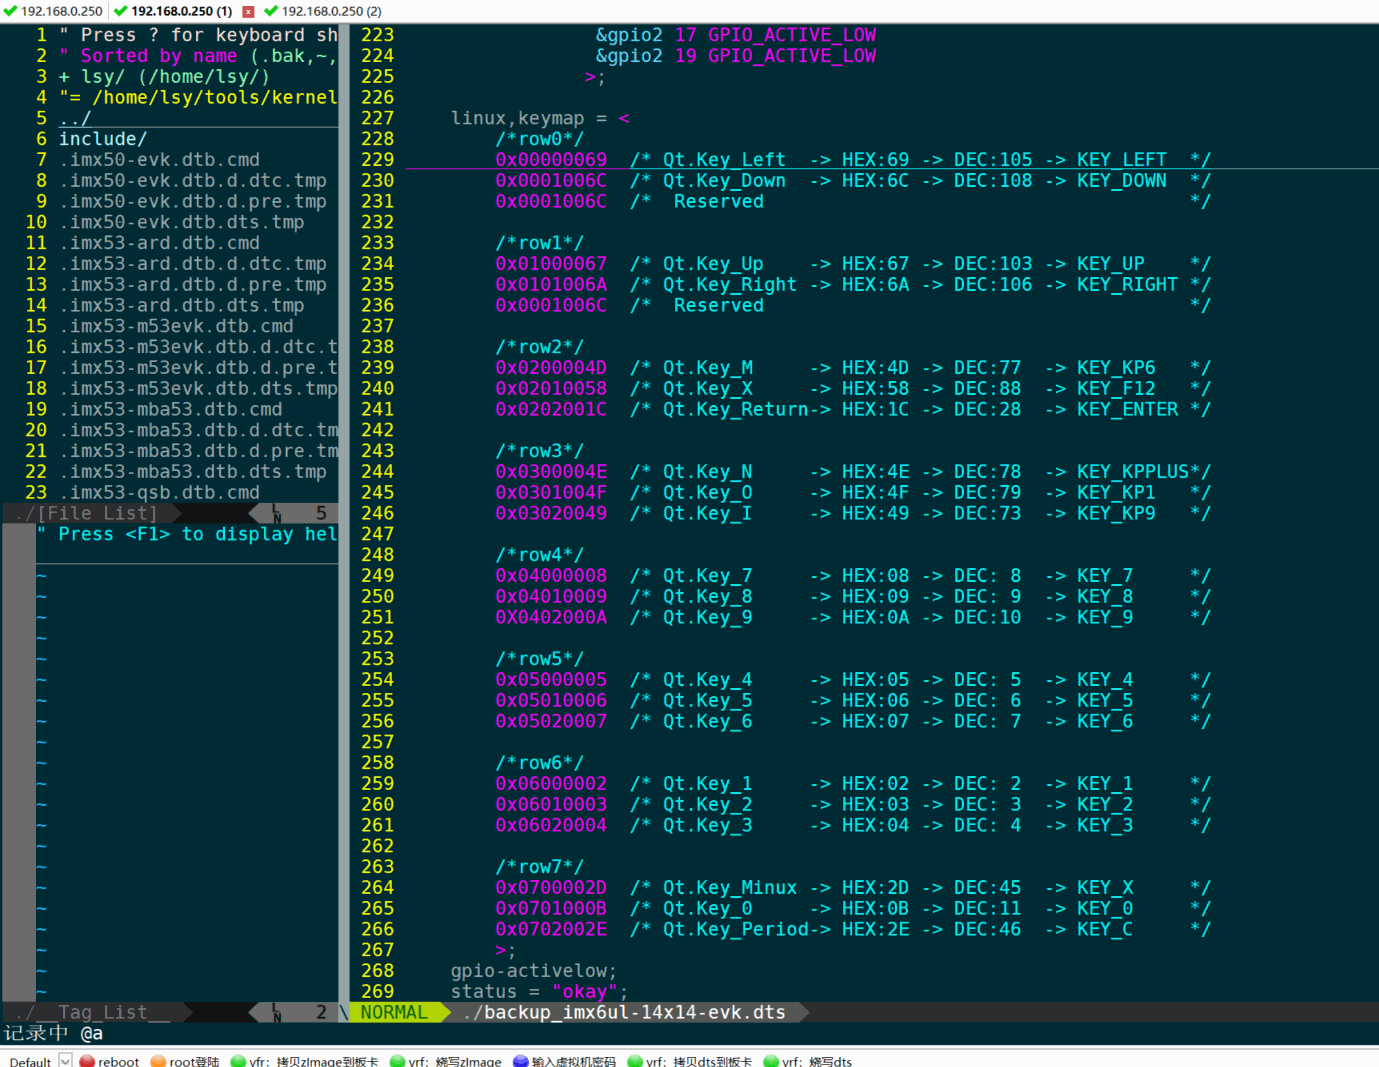
Task: Click the green 拷贝dts到板卡 button icon
Action: click(x=635, y=1061)
